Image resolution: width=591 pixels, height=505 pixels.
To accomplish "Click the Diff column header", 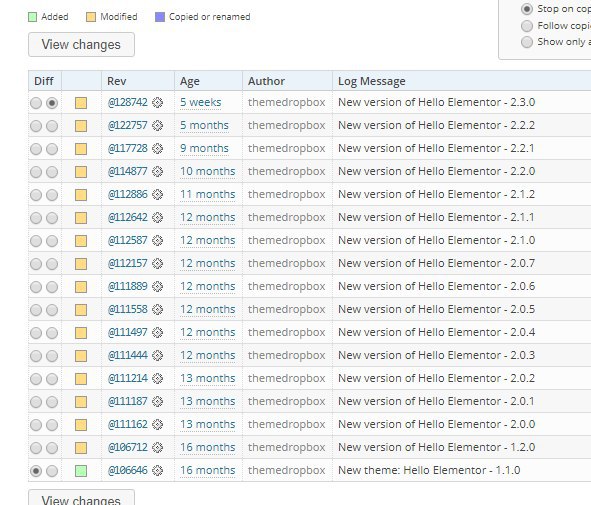I will point(44,81).
